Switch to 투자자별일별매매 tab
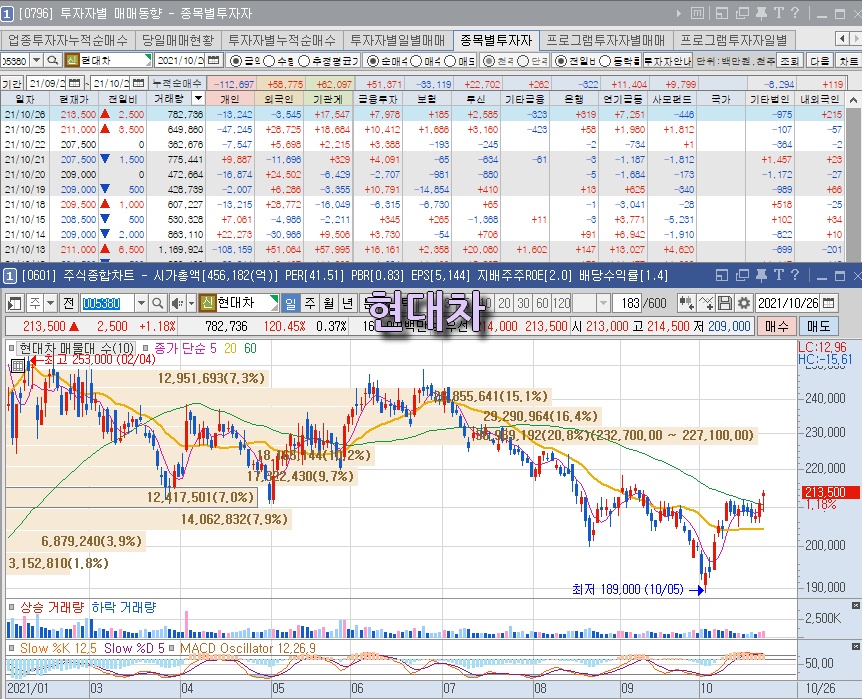The width and height of the screenshot is (862, 699). pos(398,40)
